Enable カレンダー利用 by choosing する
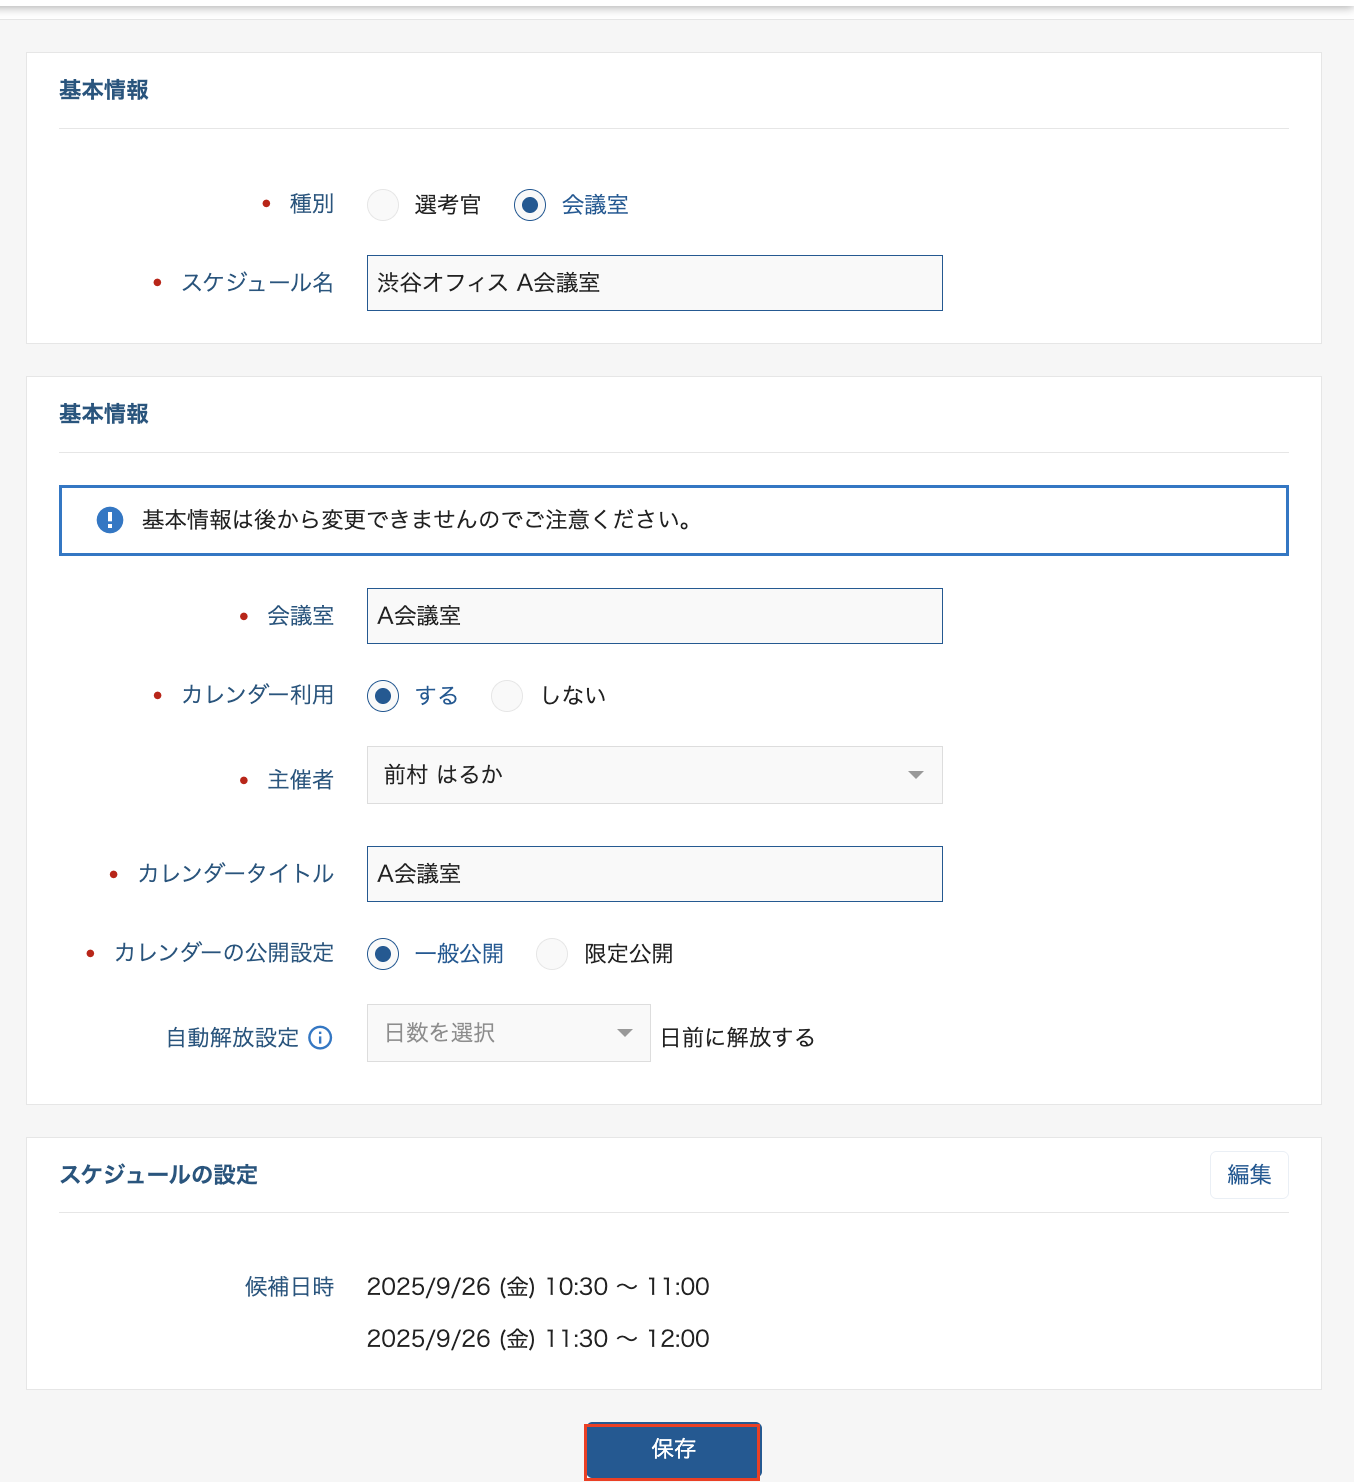Viewport: 1354px width, 1482px height. pos(383,696)
